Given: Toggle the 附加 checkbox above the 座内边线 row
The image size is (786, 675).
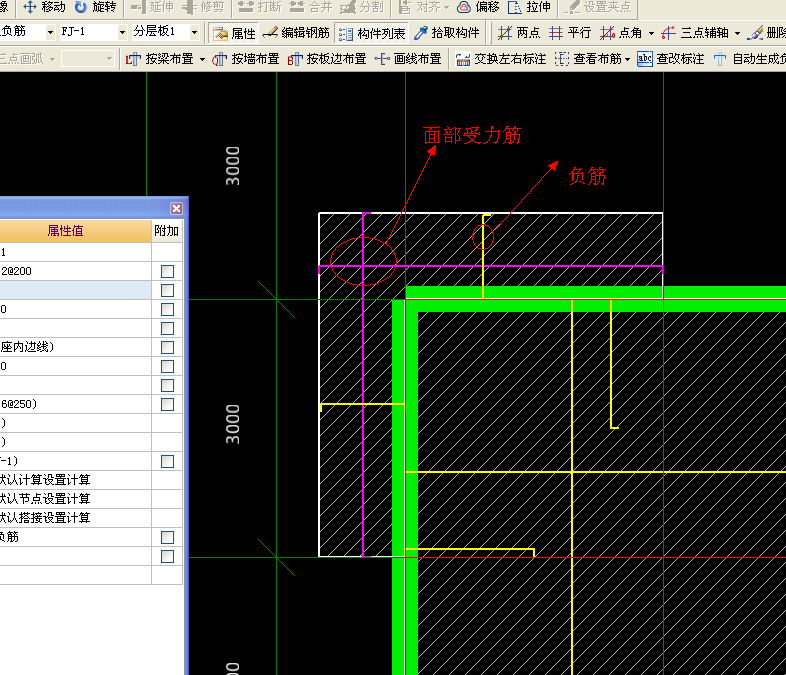Looking at the screenshot, I should click(167, 329).
